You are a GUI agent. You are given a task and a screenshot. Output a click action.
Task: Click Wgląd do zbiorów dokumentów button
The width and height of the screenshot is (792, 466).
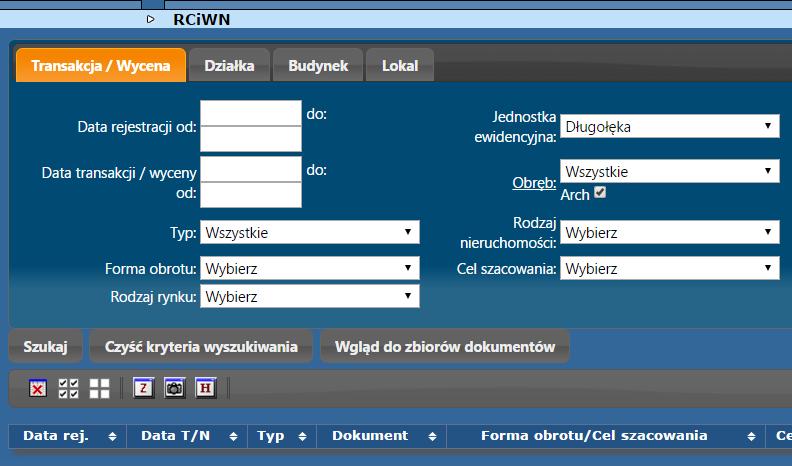pyautogui.click(x=445, y=346)
